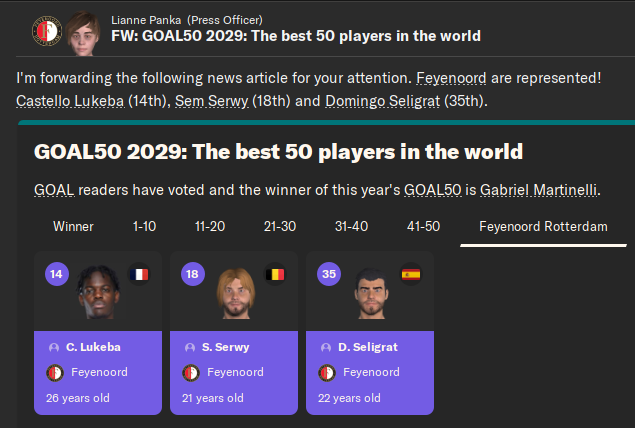This screenshot has height=428, width=635.
Task: Switch to the Winner tab
Action: 73,226
